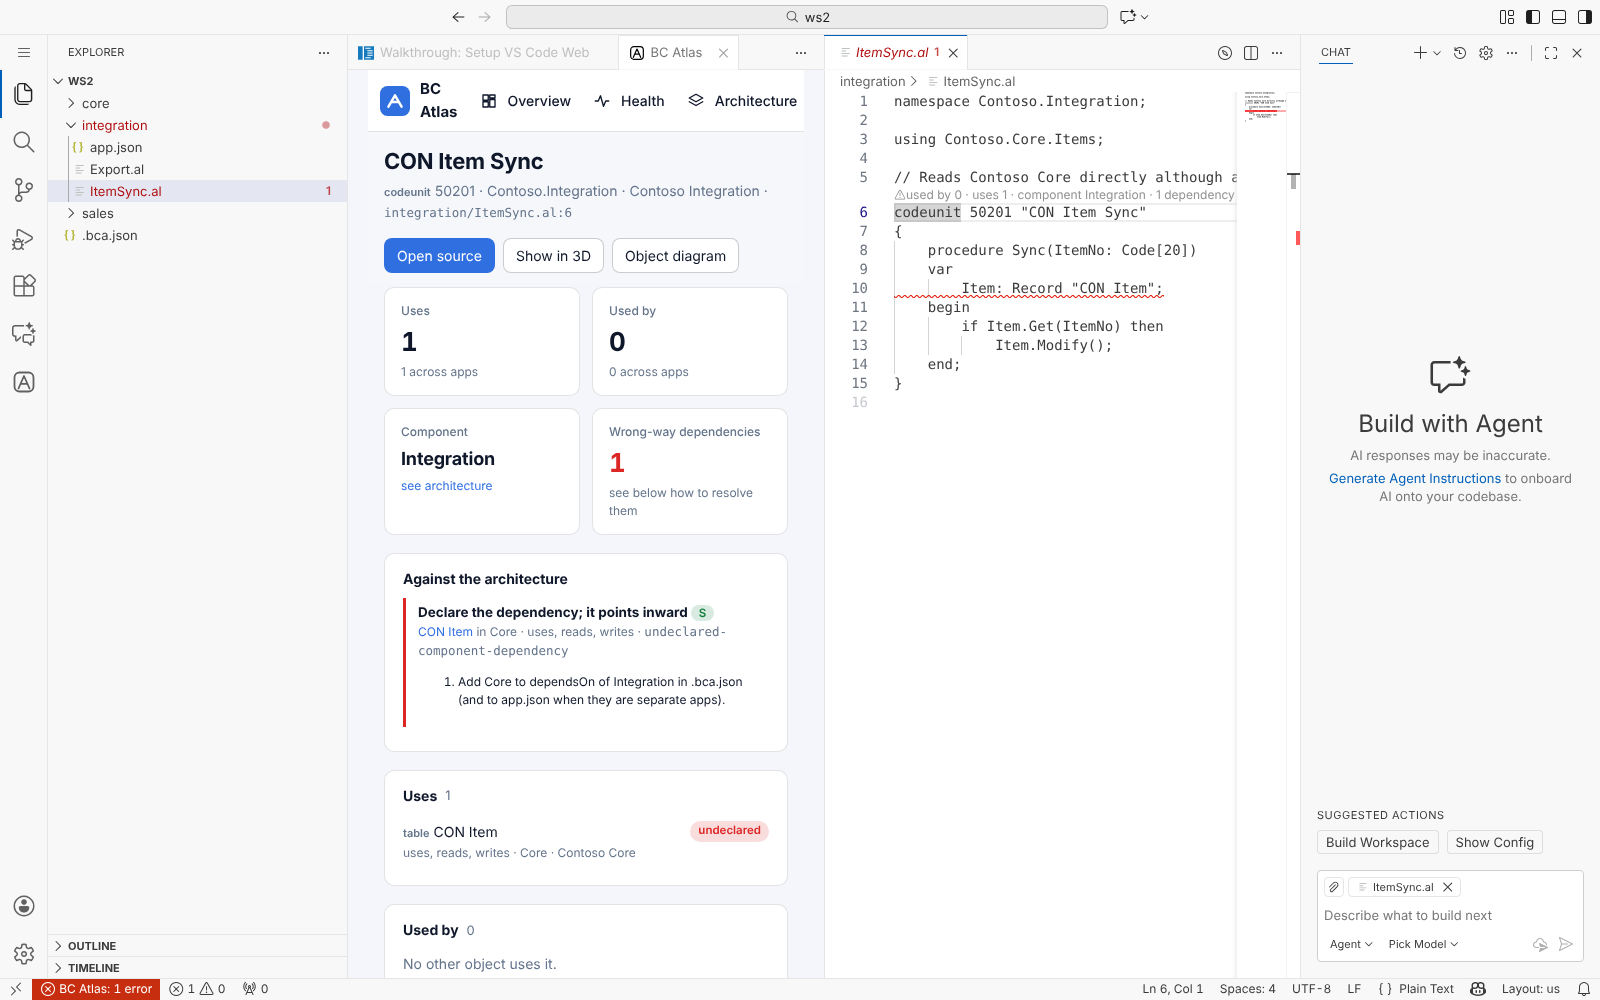Open the Pick Model dropdown
Image resolution: width=1600 pixels, height=1000 pixels.
click(x=1423, y=944)
